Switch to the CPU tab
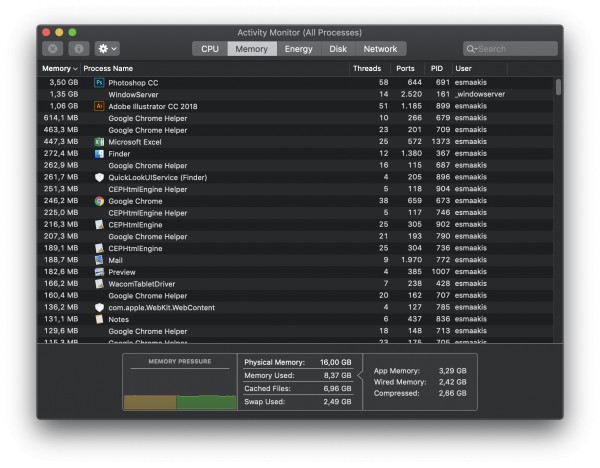 pyautogui.click(x=210, y=49)
